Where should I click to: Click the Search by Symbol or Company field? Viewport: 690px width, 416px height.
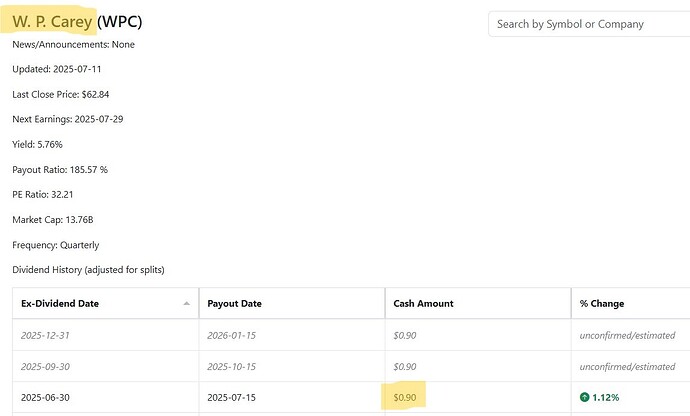[589, 24]
